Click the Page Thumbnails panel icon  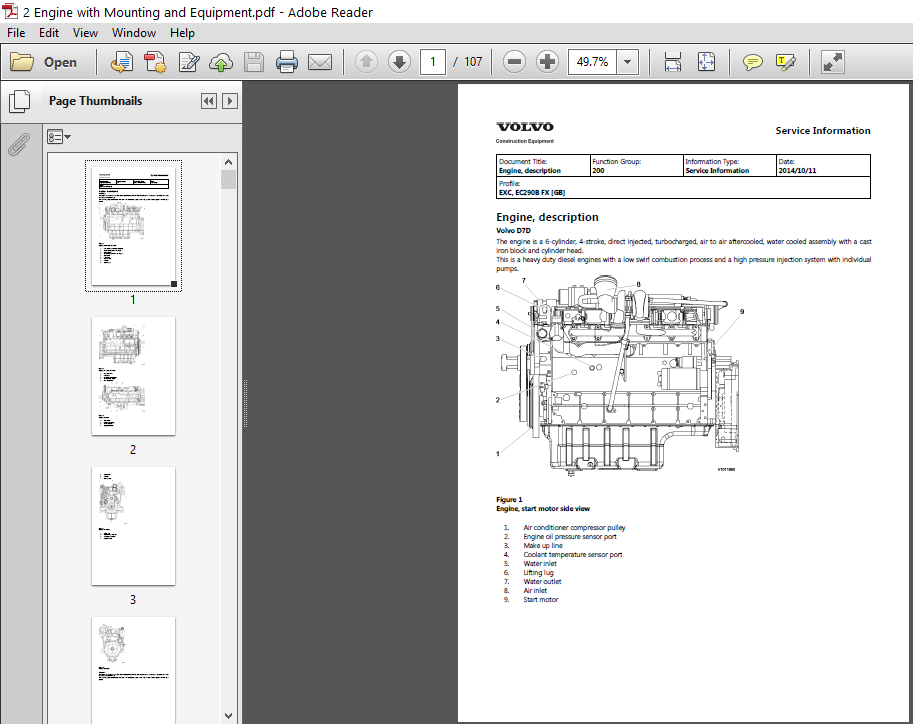(19, 101)
